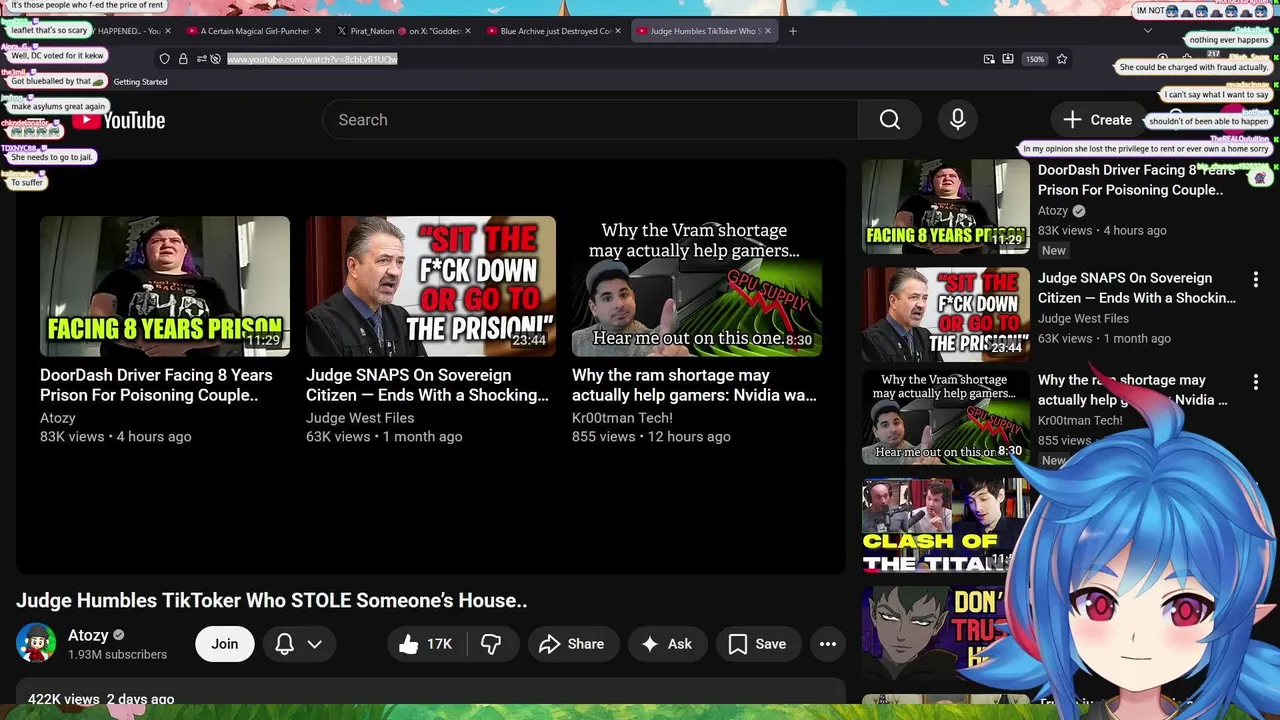Click the shield tracking protection icon

(x=165, y=59)
